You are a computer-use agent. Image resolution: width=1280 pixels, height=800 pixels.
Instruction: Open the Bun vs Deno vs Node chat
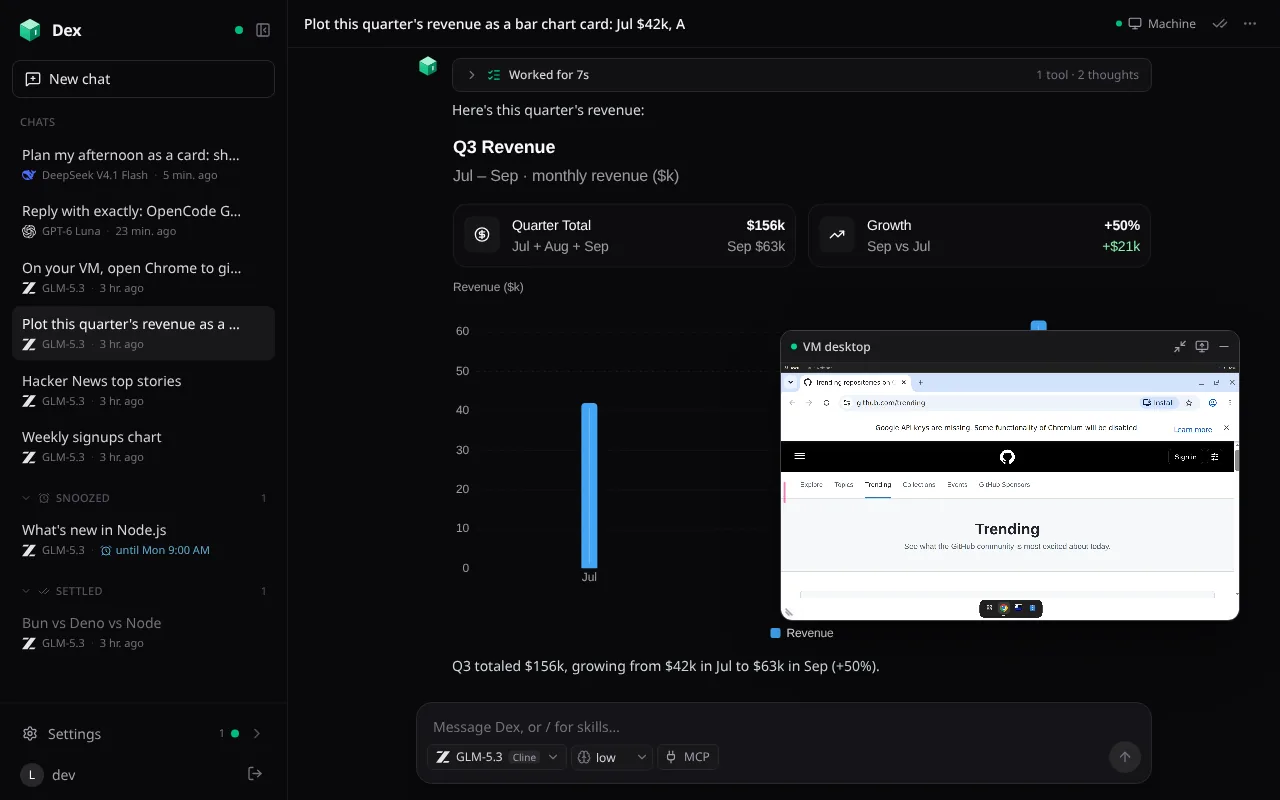point(143,632)
